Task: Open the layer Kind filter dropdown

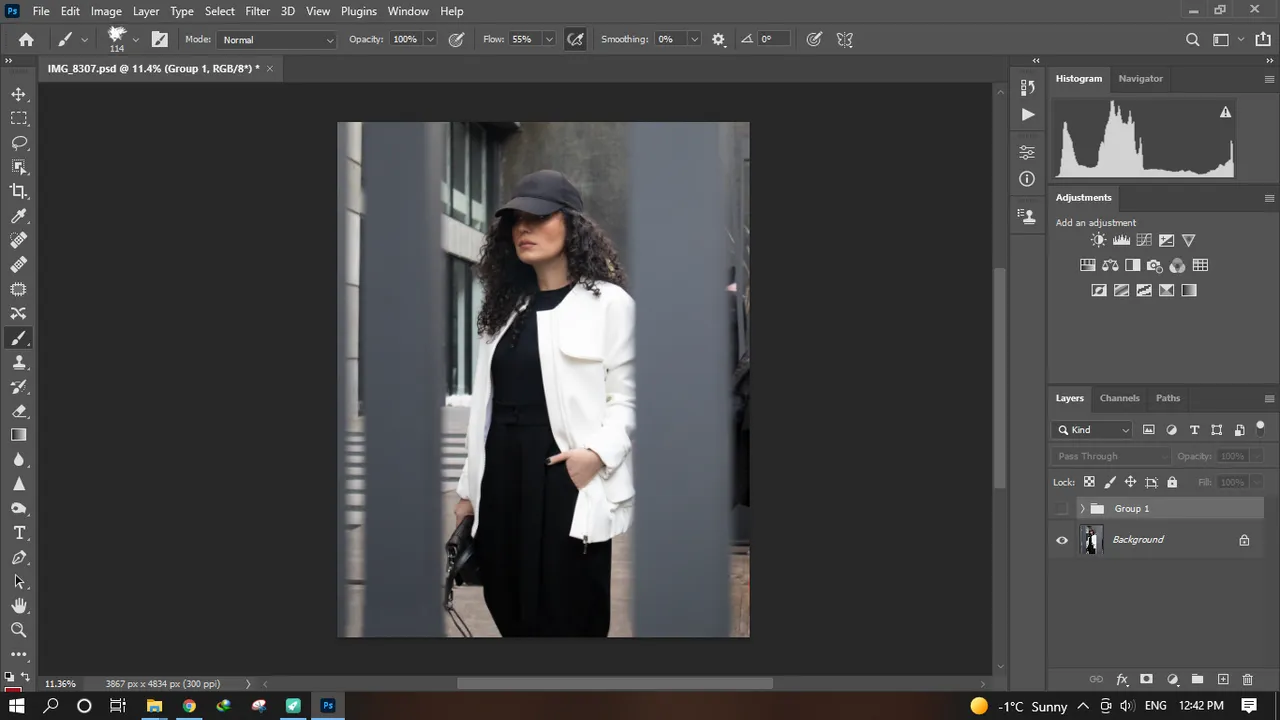Action: (x=1093, y=430)
